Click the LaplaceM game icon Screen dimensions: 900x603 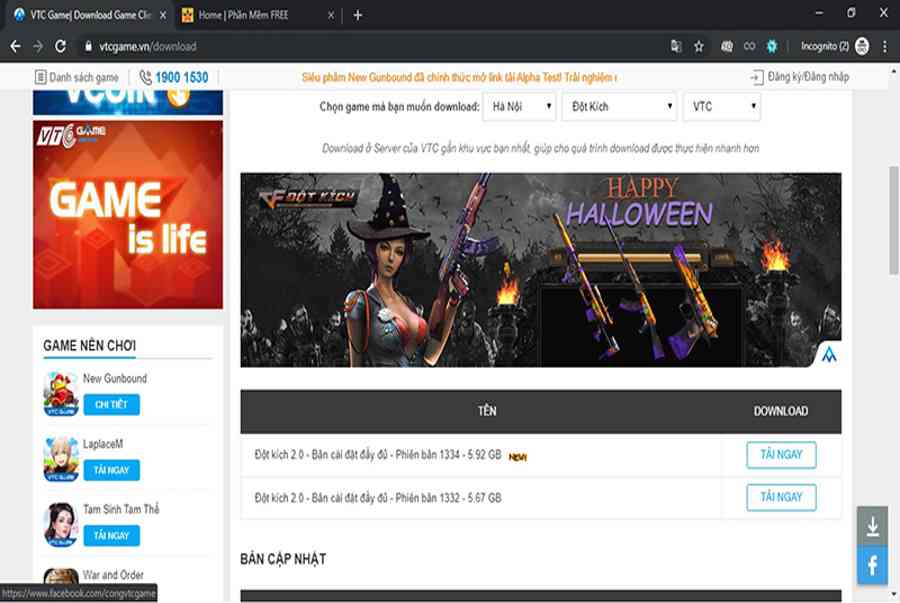tap(61, 459)
